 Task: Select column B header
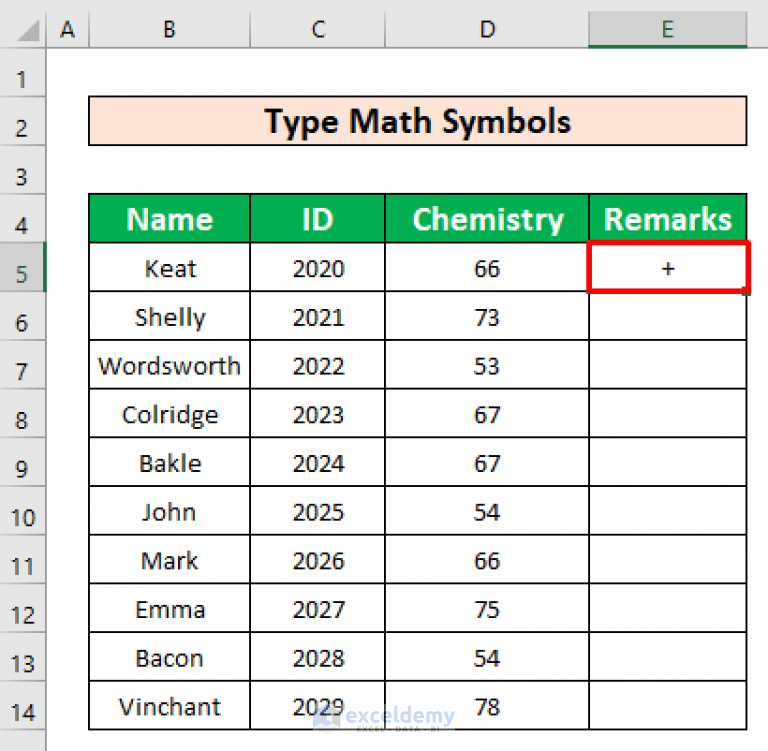point(169,29)
